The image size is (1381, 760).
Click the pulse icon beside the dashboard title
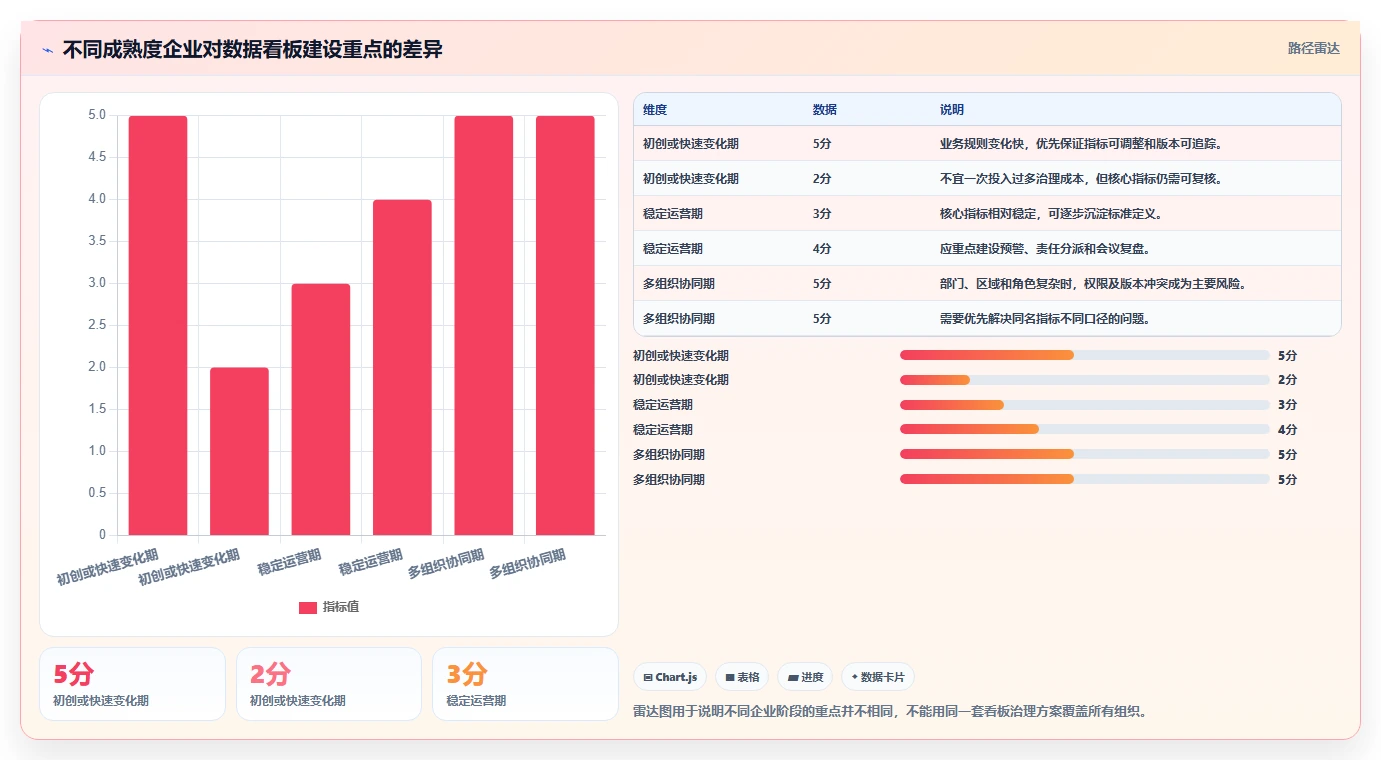[48, 50]
